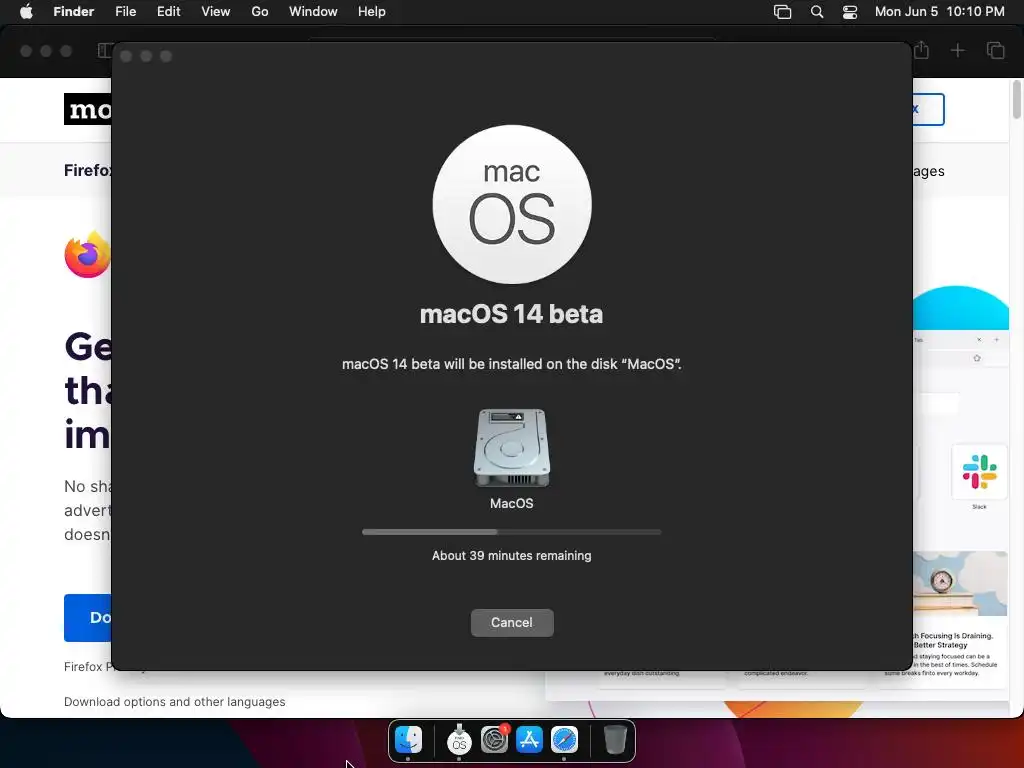Open App Store from the Dock

pos(530,740)
